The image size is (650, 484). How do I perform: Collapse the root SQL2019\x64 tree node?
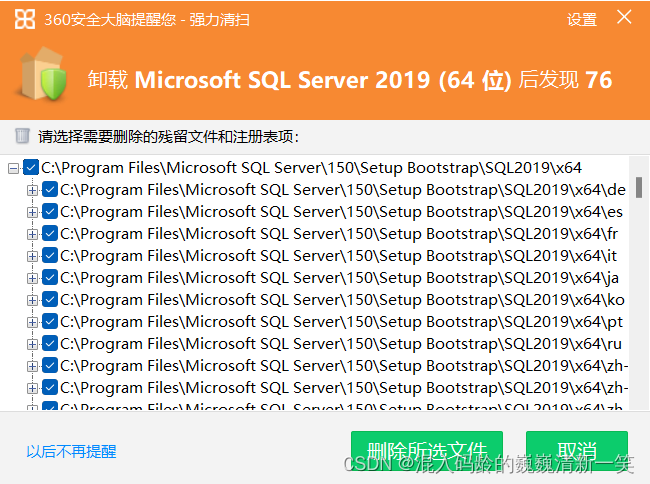tap(13, 168)
